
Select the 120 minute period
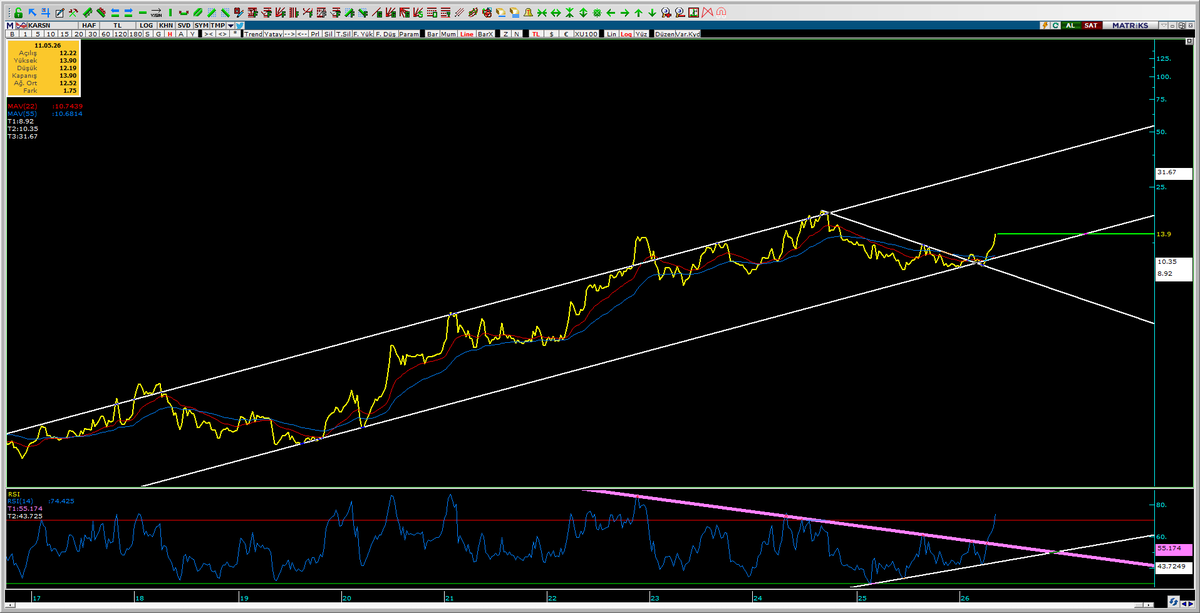(x=119, y=34)
